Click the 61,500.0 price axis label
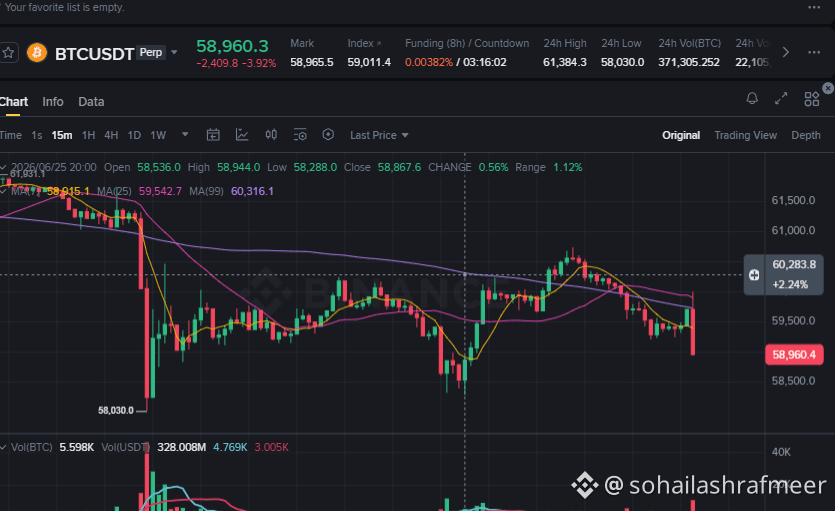Screen dimensions: 835x511 pyautogui.click(x=793, y=201)
